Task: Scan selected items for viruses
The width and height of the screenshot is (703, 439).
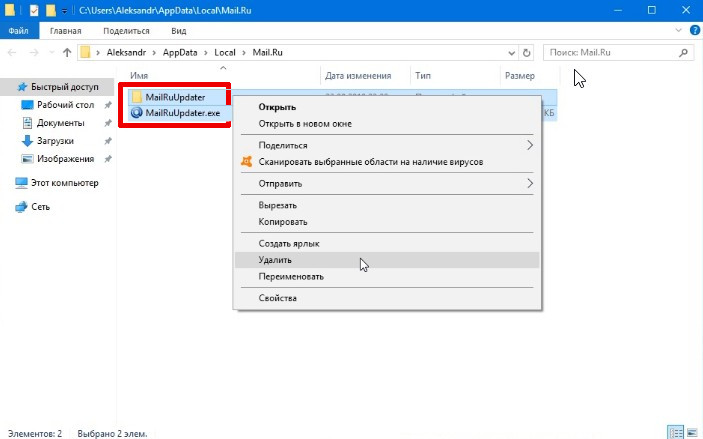Action: coord(387,162)
